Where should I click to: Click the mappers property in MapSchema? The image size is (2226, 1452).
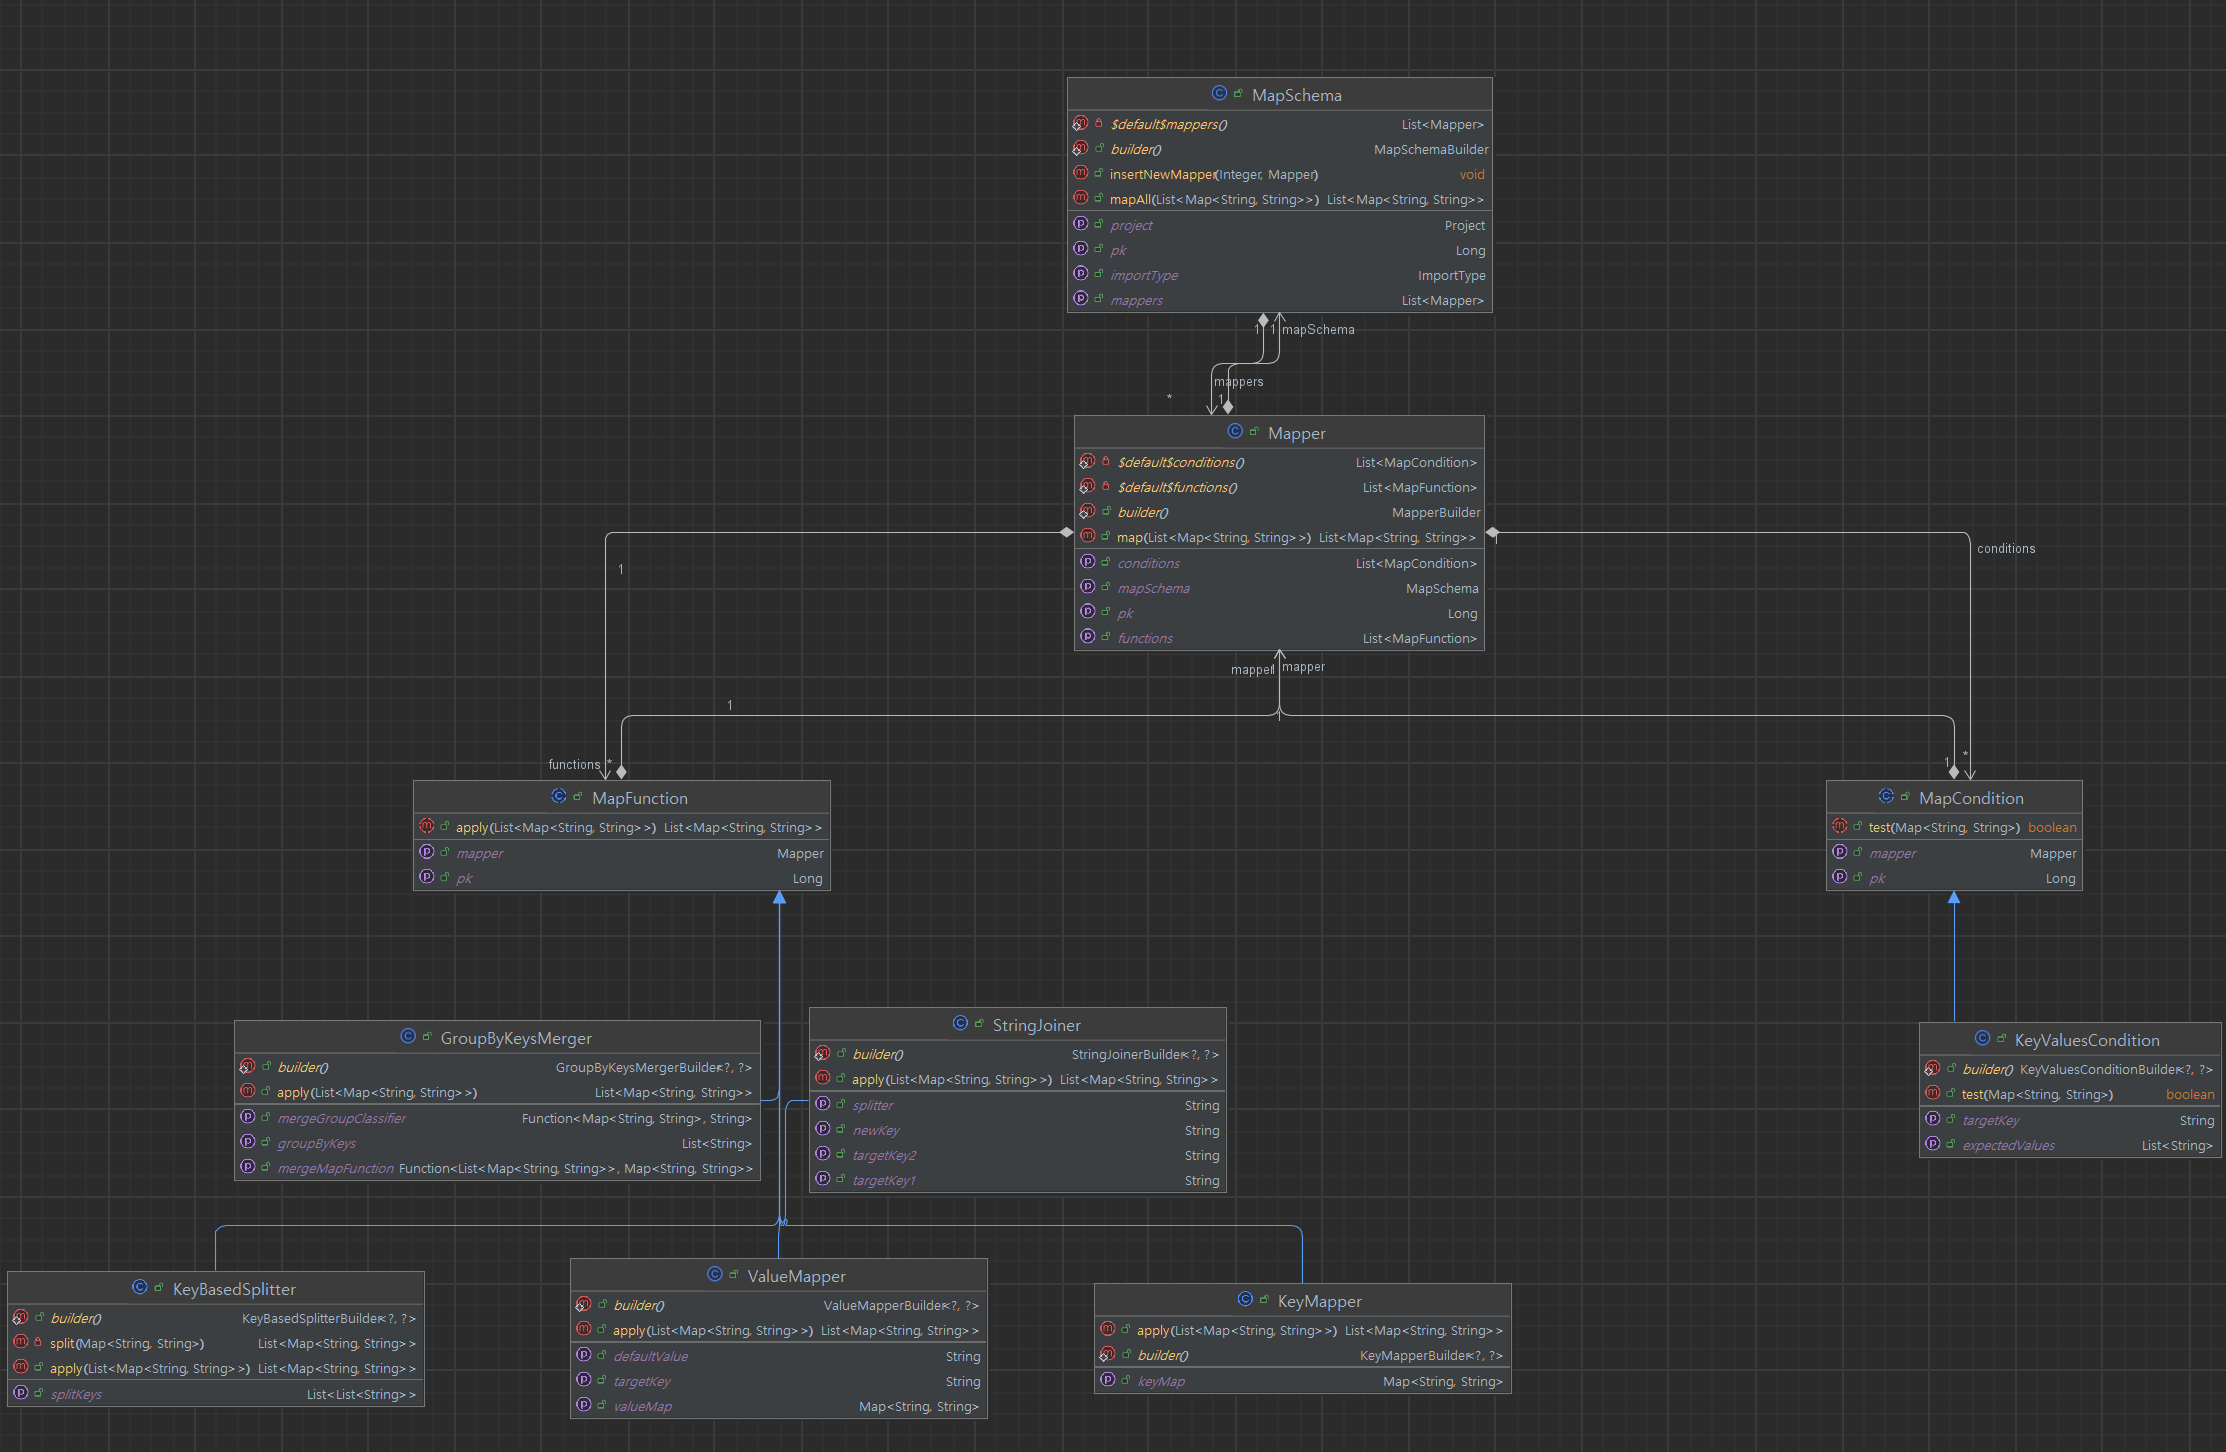pos(1136,300)
